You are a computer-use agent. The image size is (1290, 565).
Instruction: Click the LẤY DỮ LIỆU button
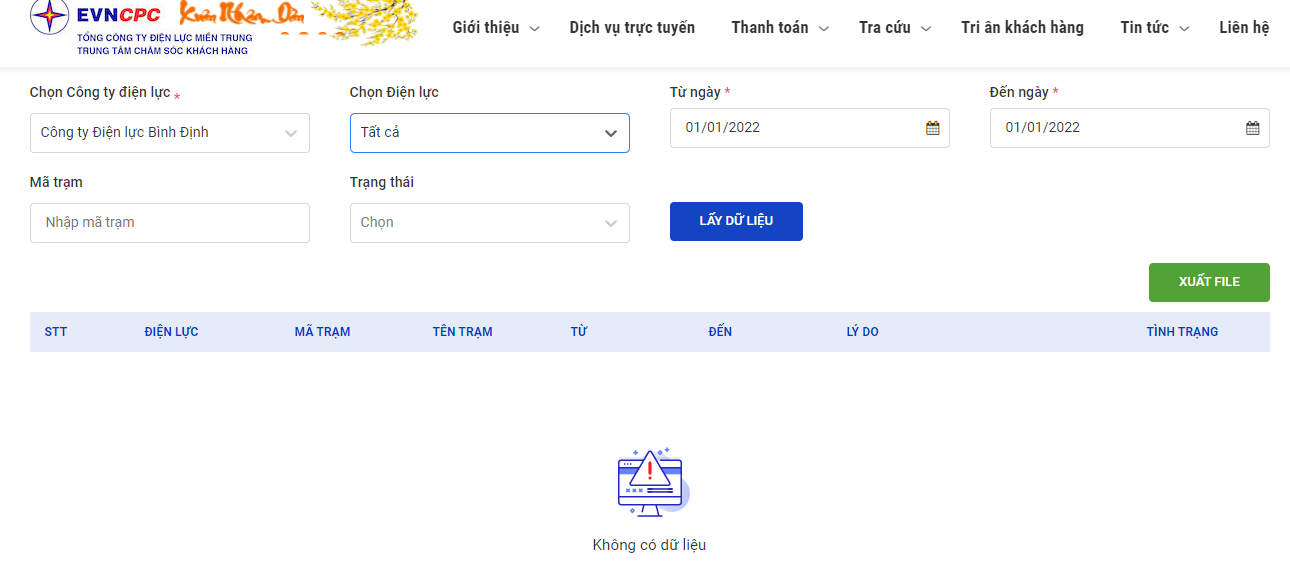point(736,221)
